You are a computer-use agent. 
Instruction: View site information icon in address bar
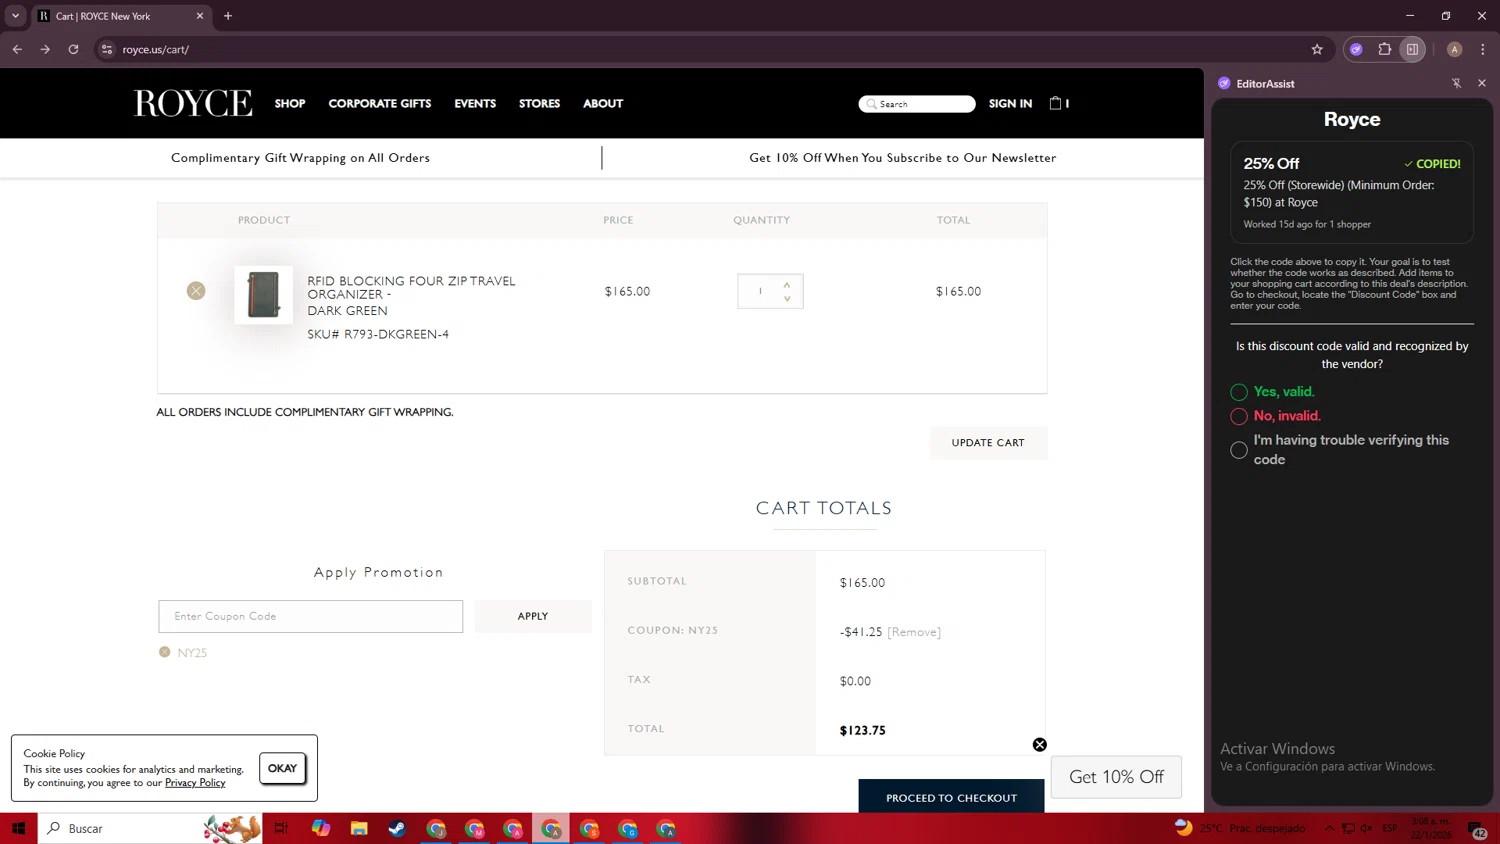coord(107,49)
